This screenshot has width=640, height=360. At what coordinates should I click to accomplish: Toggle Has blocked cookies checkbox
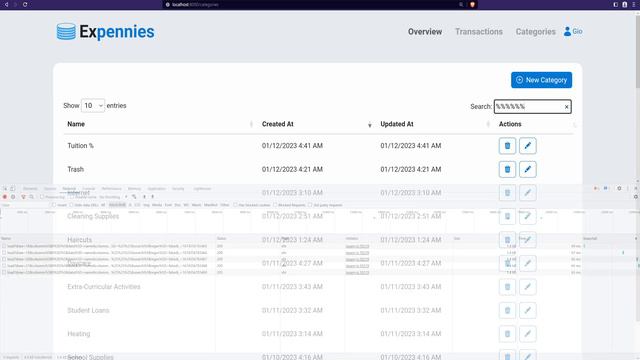tap(235, 205)
